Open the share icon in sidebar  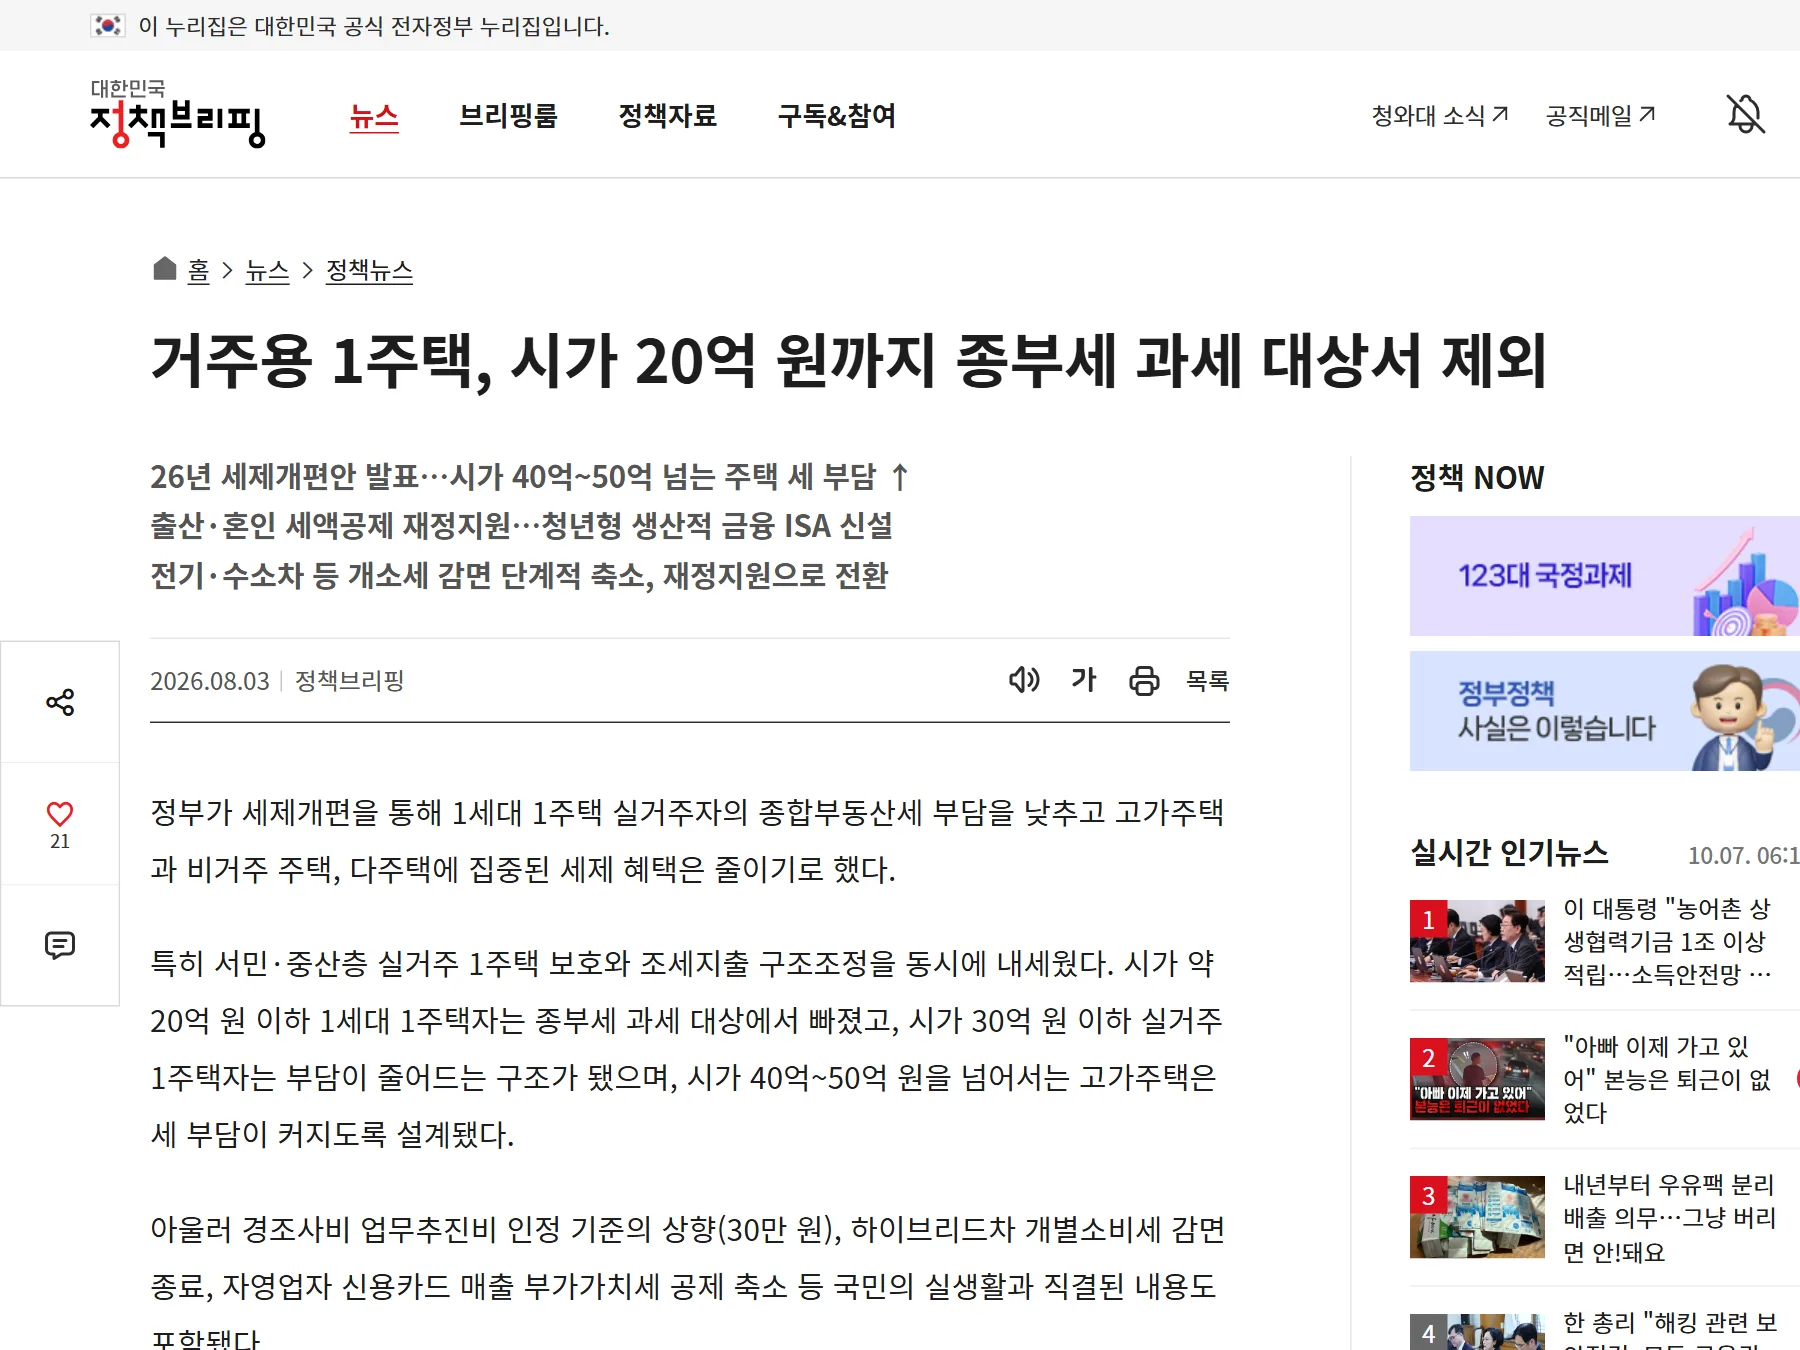coord(60,702)
